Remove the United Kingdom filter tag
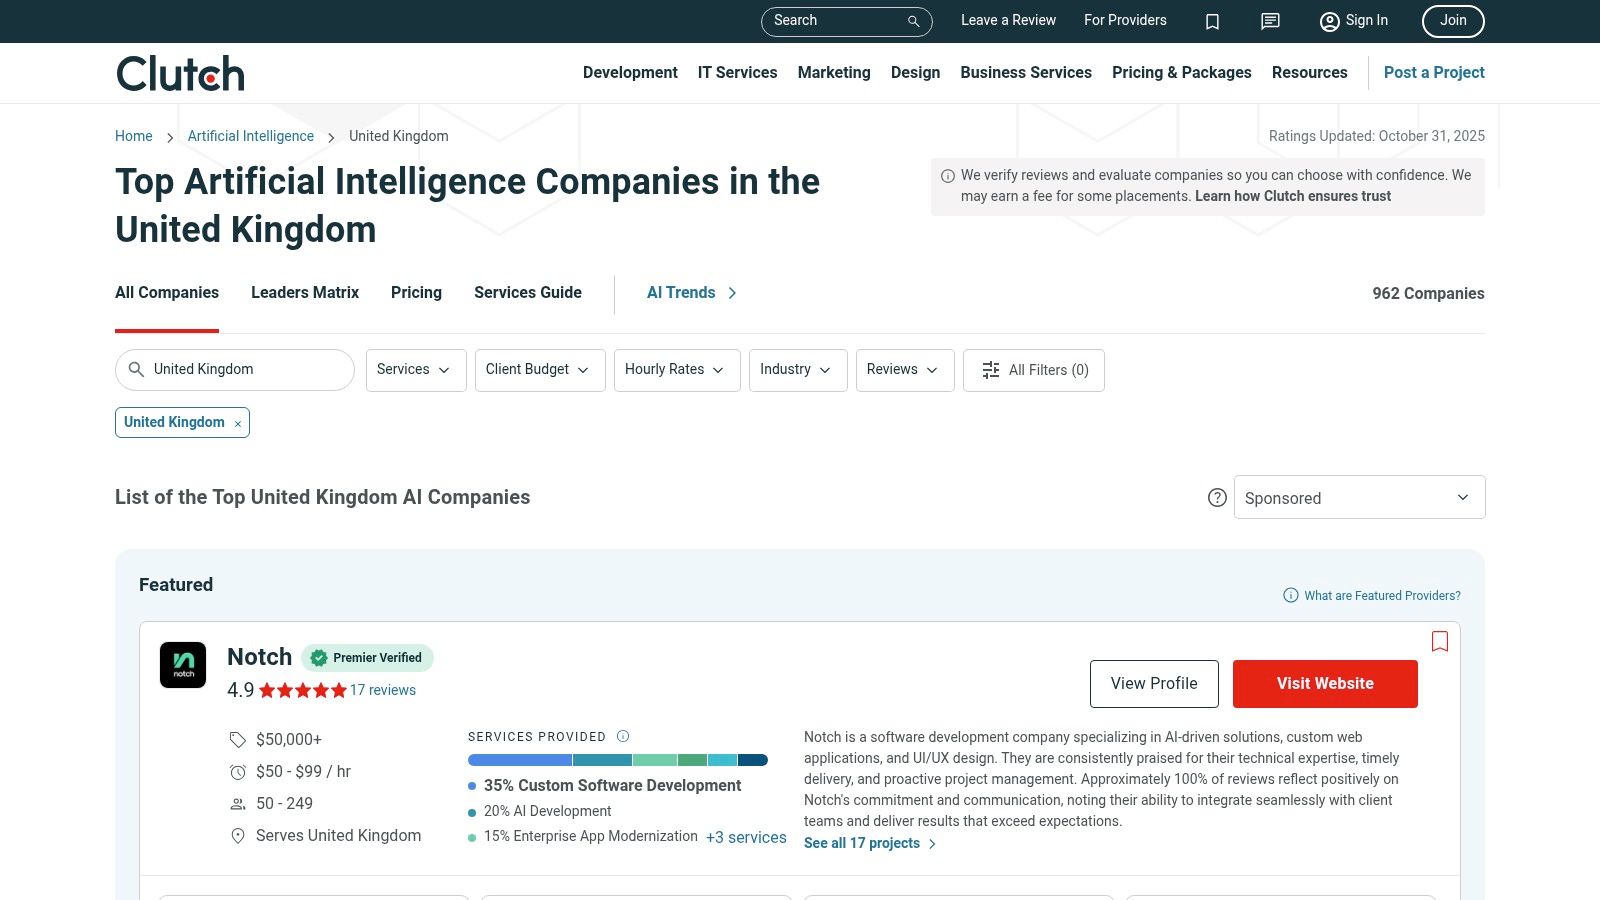This screenshot has height=900, width=1600. [x=237, y=422]
